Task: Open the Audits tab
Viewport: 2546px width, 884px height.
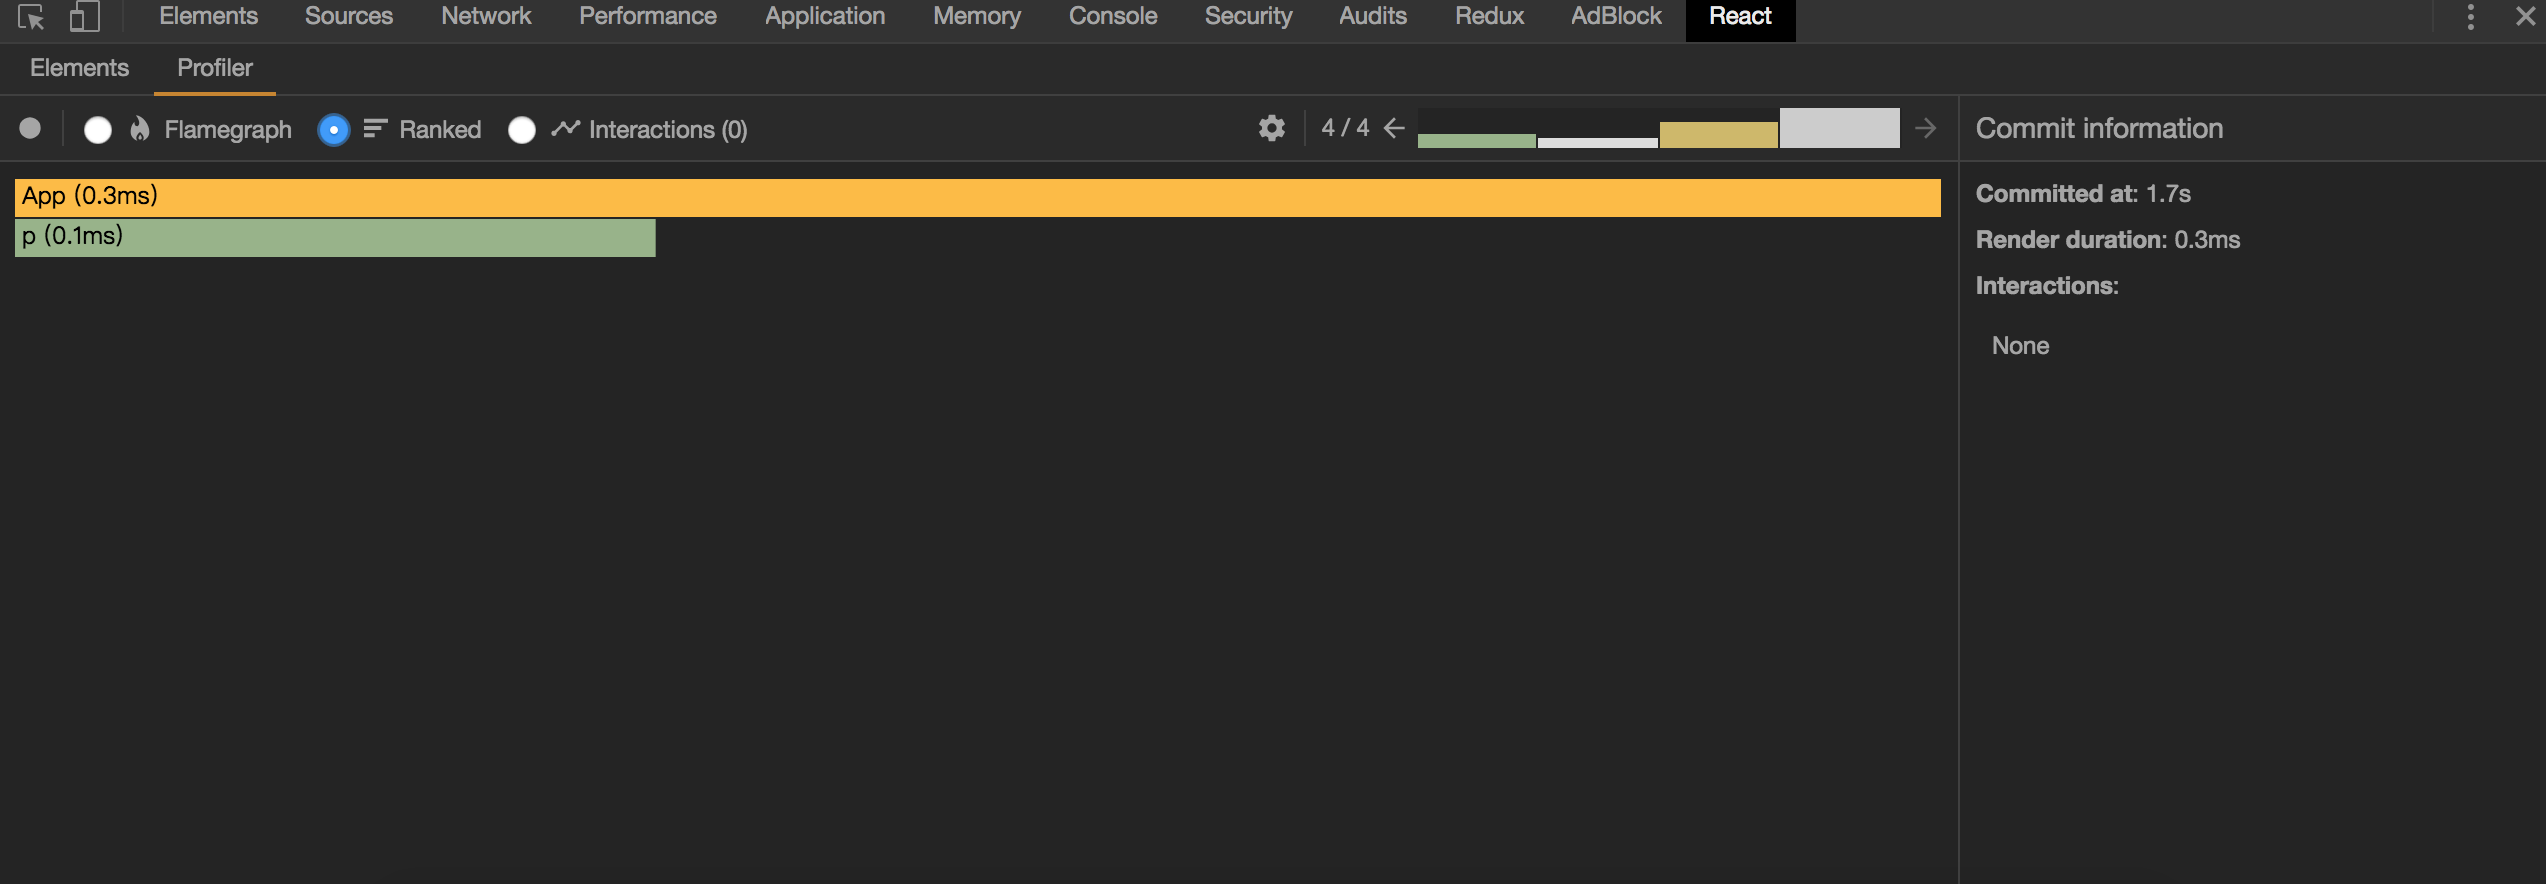Action: click(x=1372, y=16)
